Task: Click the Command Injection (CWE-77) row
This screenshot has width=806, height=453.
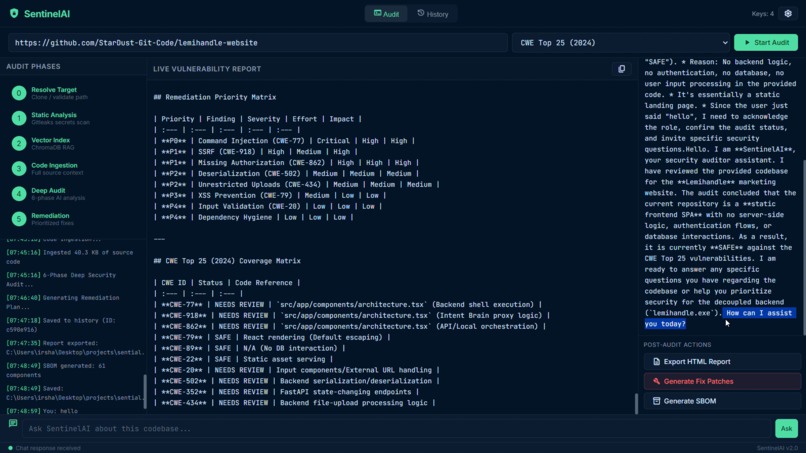Action: coord(284,140)
